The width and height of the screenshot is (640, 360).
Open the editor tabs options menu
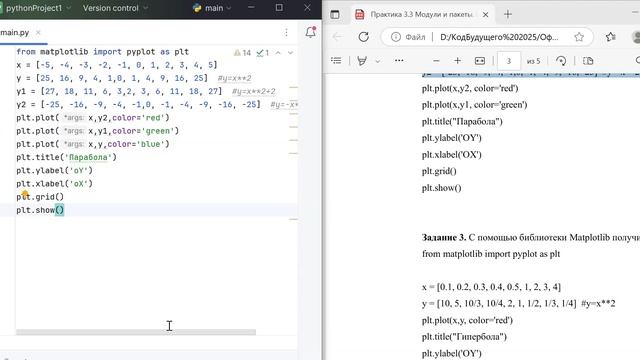tap(287, 33)
